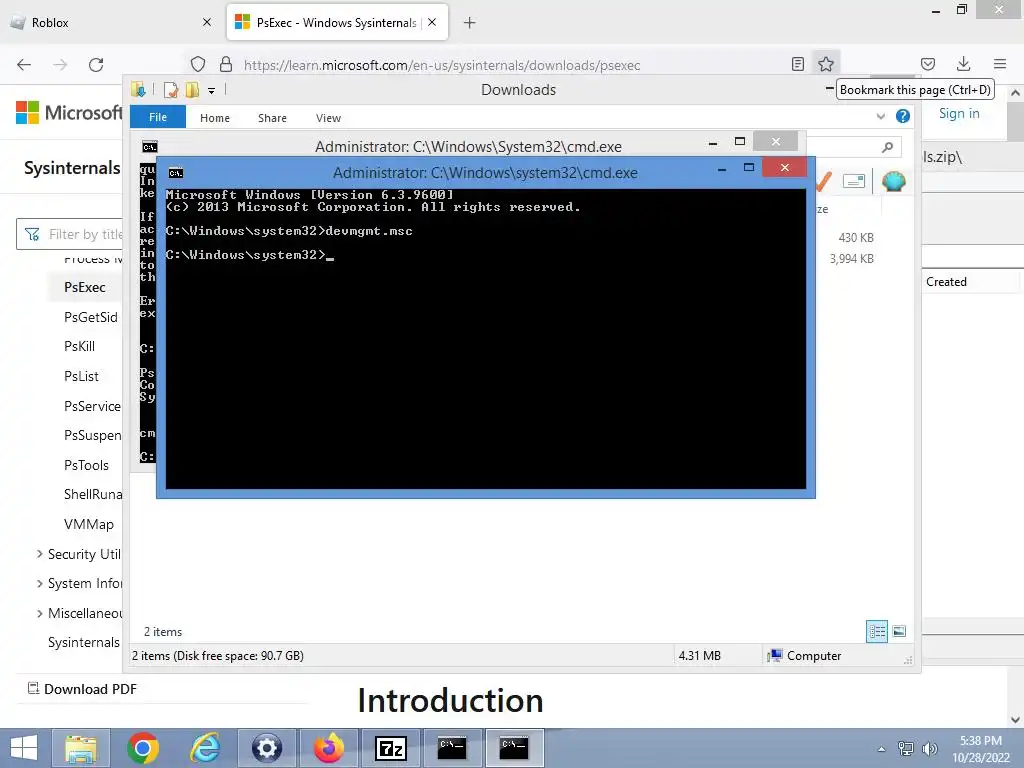Image resolution: width=1024 pixels, height=768 pixels.
Task: Open the View ribbon tab
Action: point(328,118)
